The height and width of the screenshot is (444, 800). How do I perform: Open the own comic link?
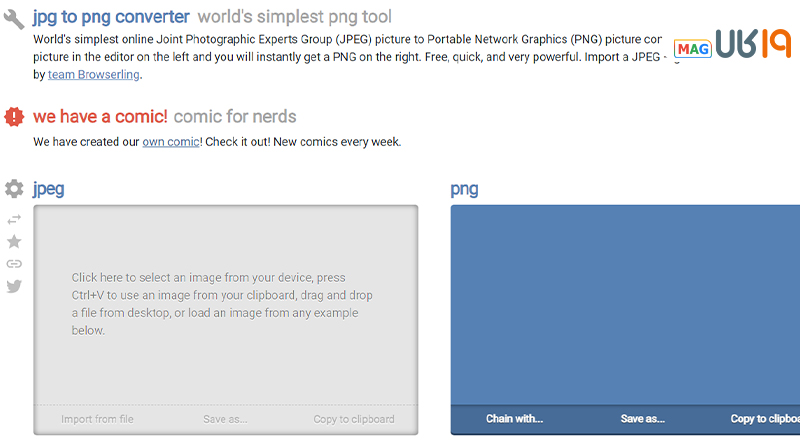(171, 142)
